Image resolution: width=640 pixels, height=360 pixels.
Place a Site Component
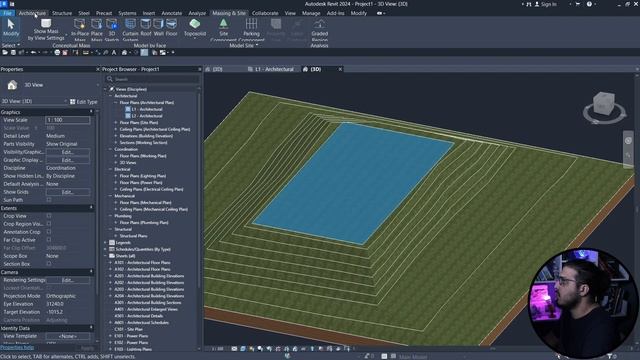tap(224, 29)
